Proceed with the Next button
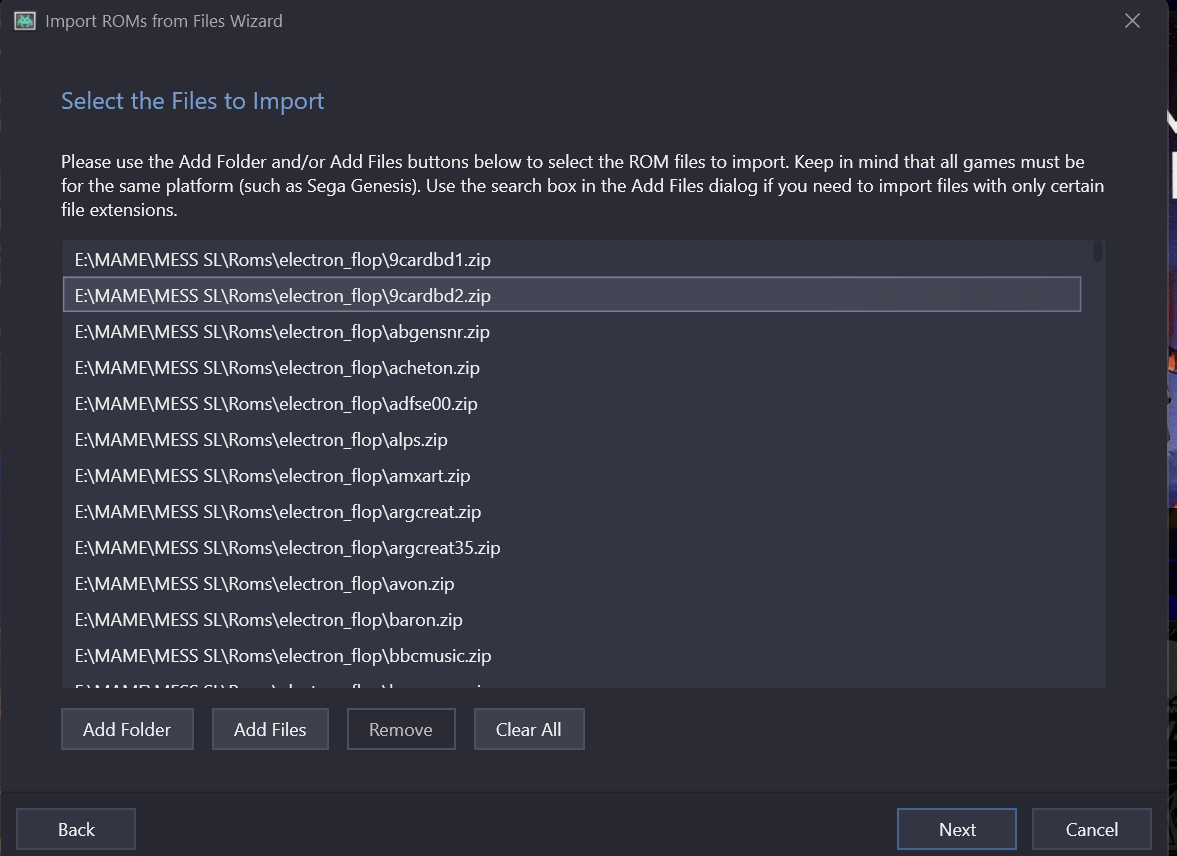The width and height of the screenshot is (1177, 856). point(956,829)
